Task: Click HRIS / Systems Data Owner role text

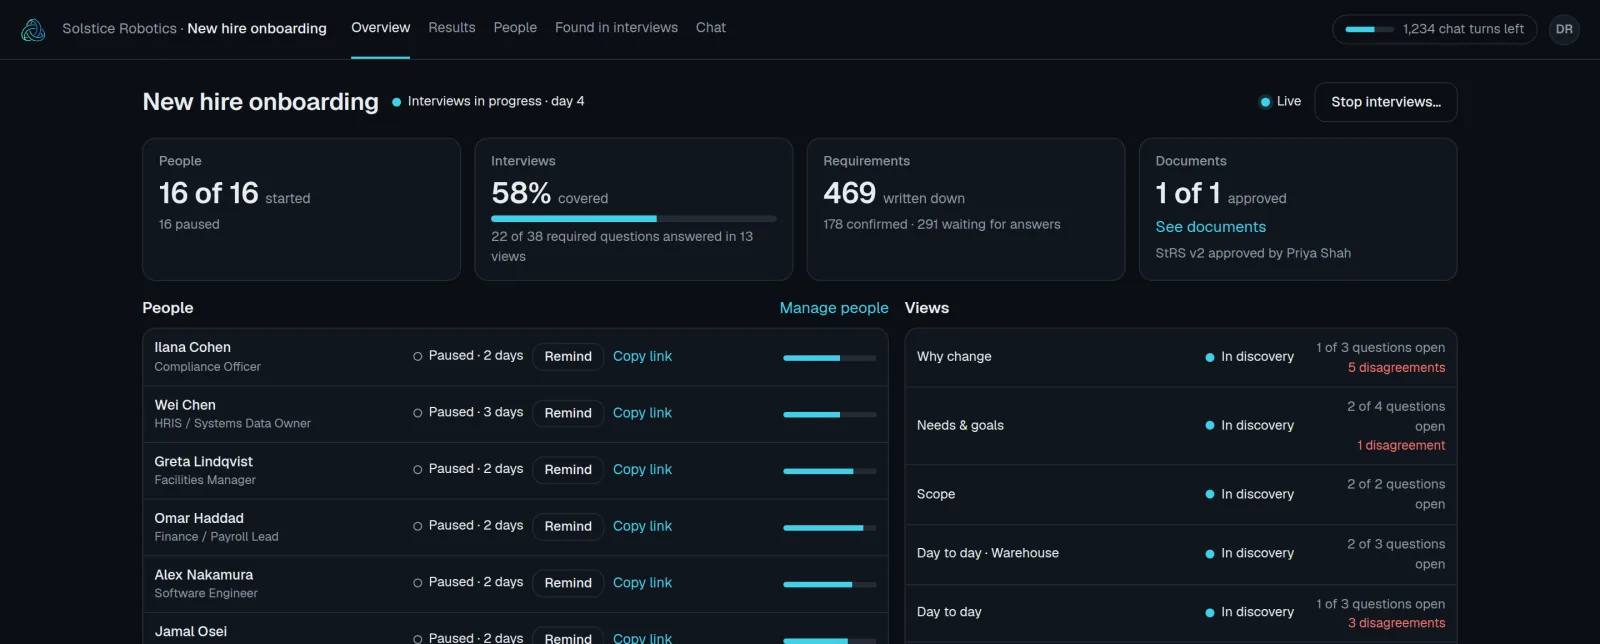Action: 232,424
